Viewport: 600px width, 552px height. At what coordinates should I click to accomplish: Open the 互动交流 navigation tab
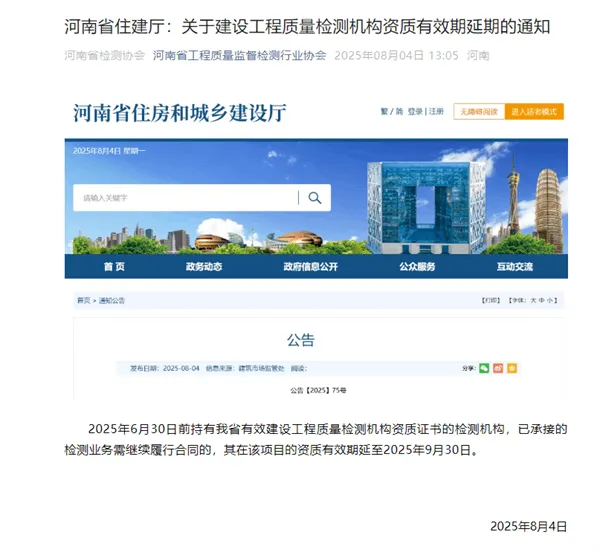pyautogui.click(x=515, y=267)
